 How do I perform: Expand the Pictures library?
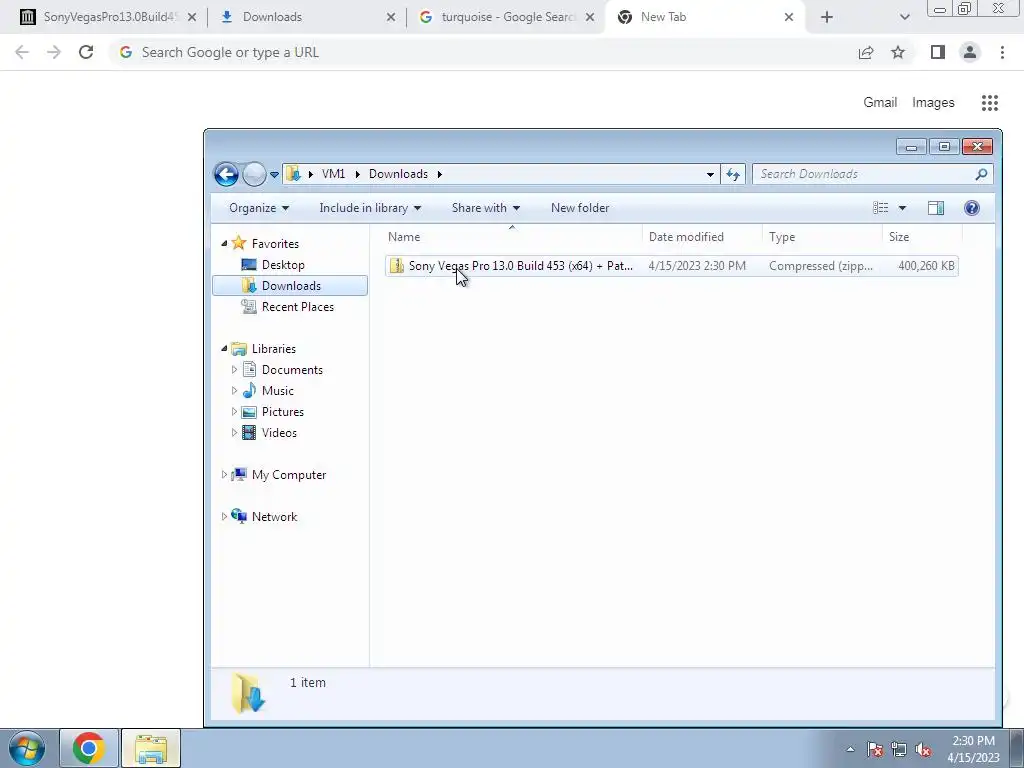(234, 411)
